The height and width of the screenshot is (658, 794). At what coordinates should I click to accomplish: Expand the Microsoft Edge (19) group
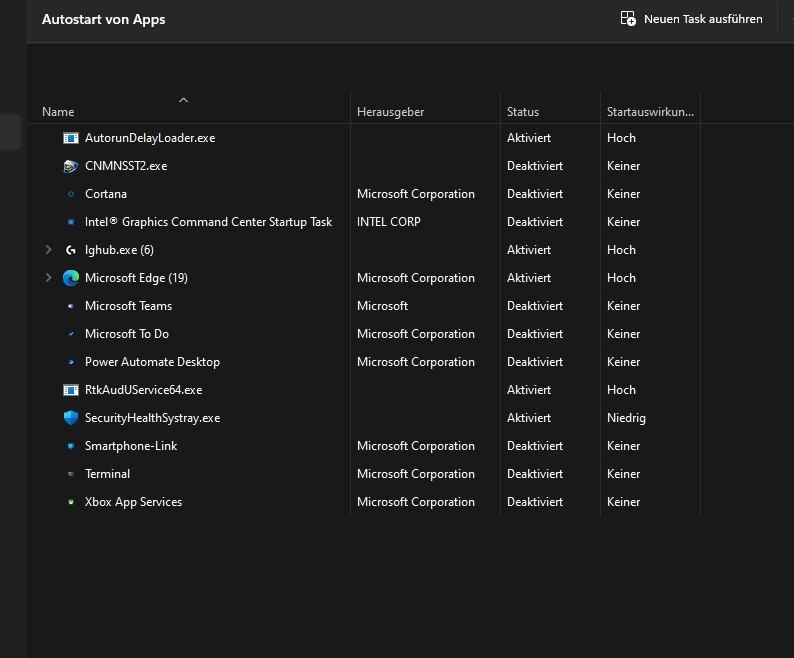48,278
